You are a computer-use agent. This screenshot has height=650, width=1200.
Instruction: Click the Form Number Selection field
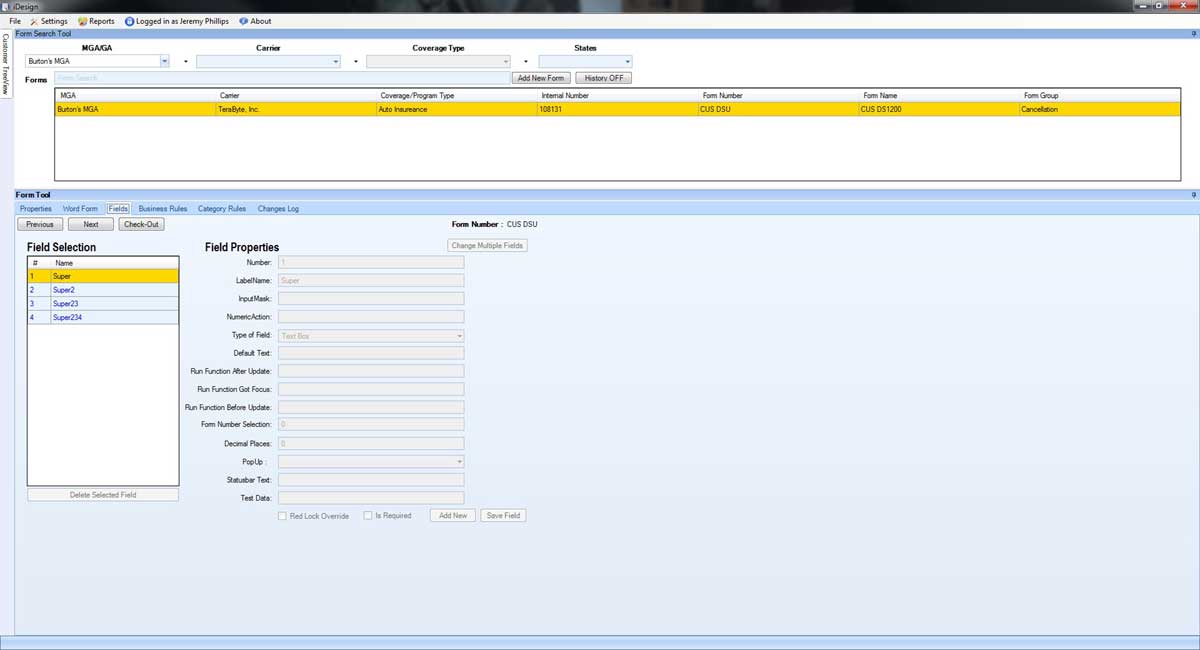[x=371, y=425]
